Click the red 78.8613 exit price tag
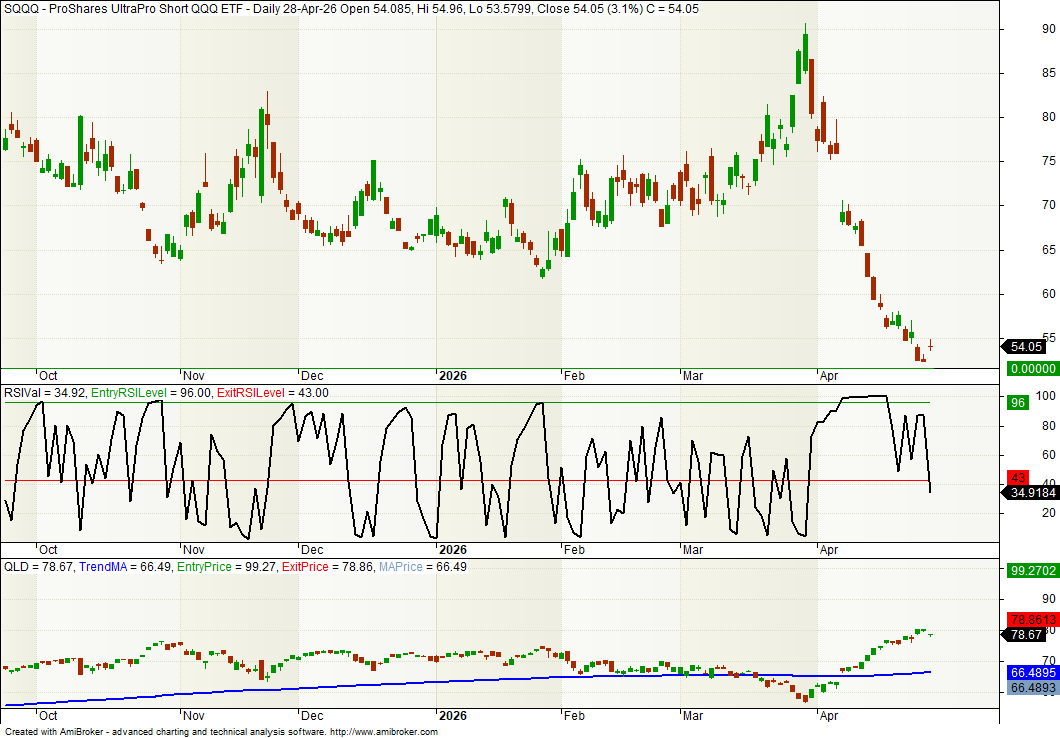 1030,620
